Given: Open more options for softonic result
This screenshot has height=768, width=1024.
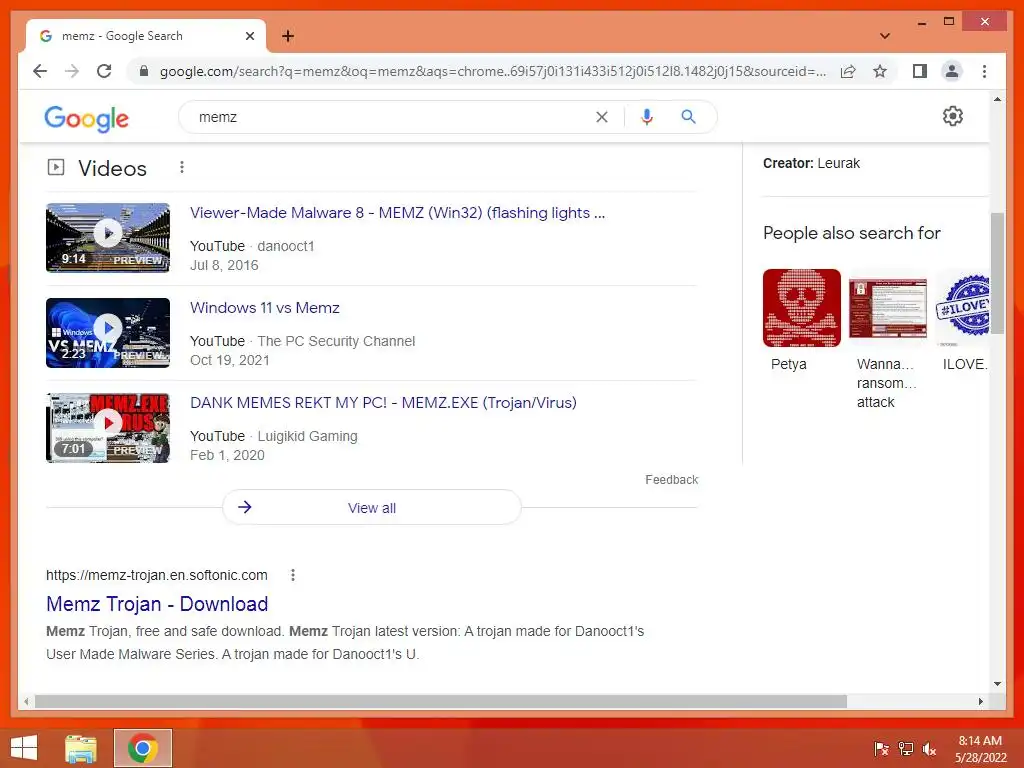Looking at the screenshot, I should [293, 575].
